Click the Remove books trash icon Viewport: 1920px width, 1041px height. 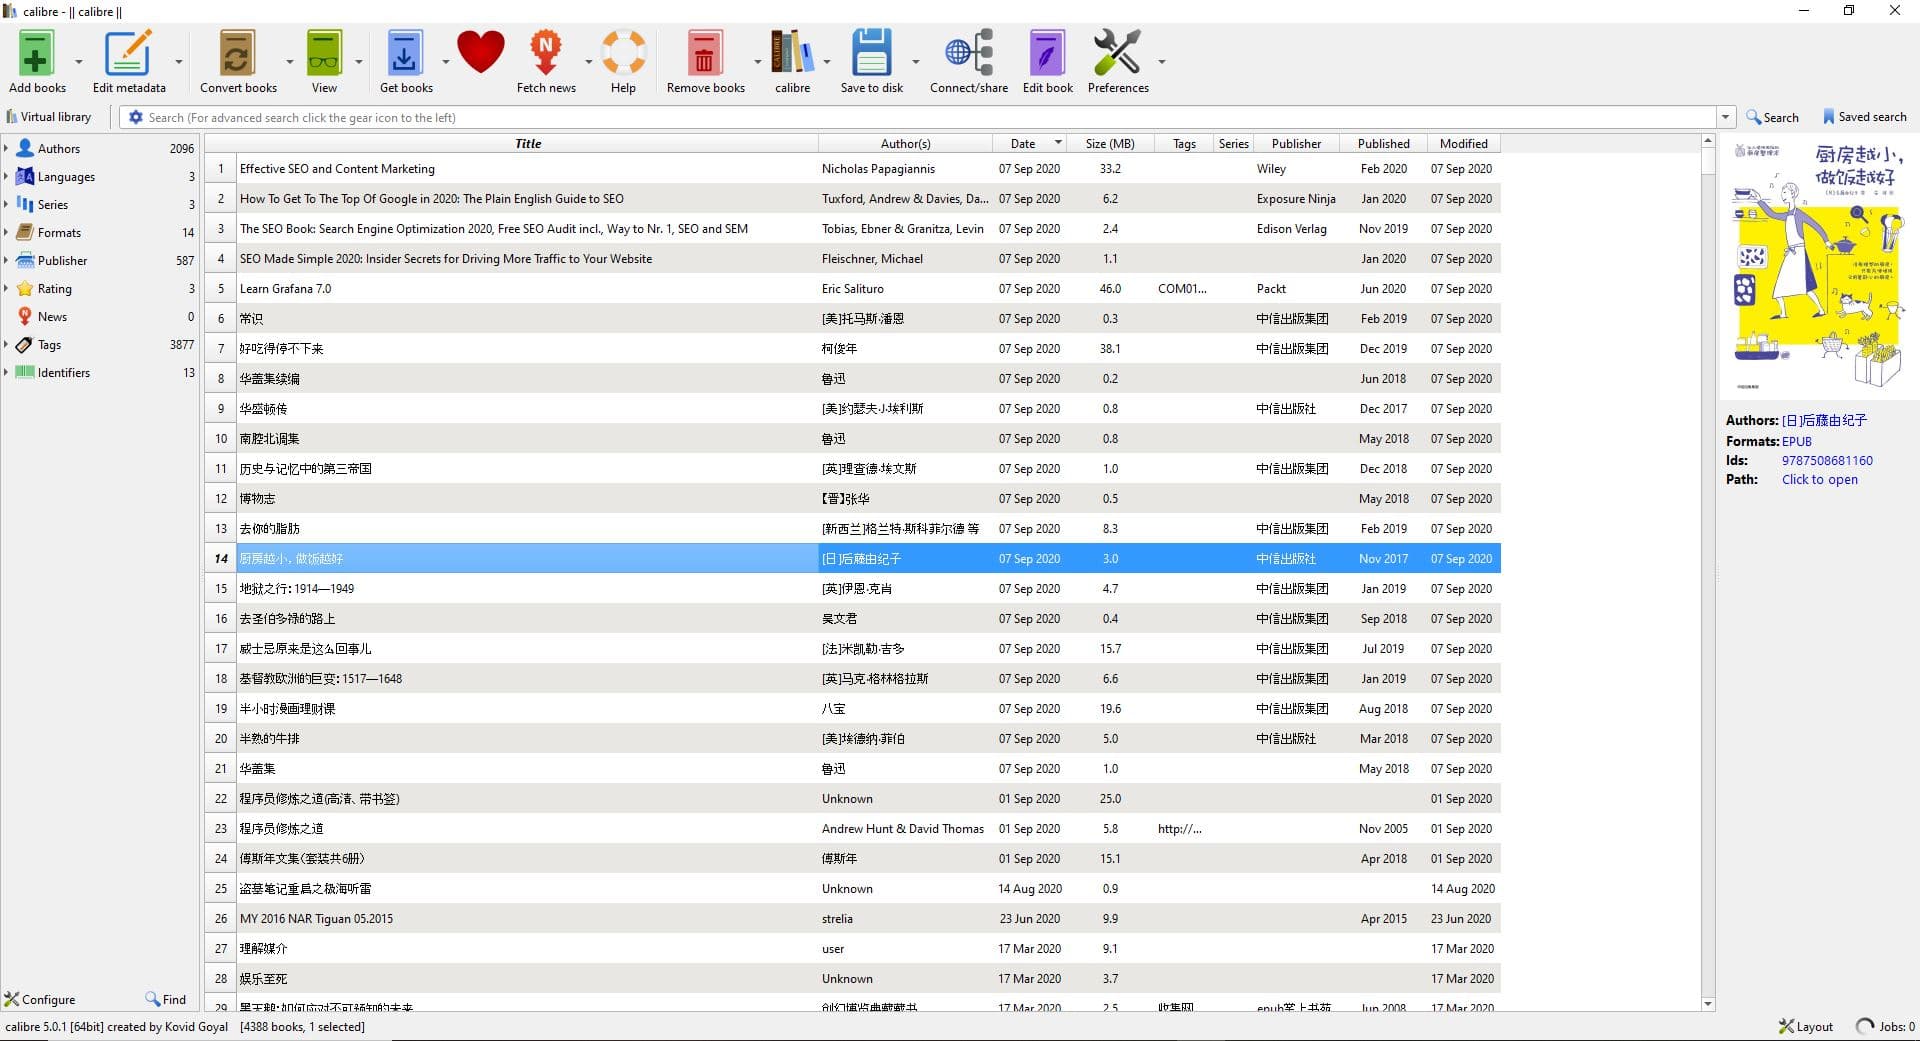click(x=704, y=54)
